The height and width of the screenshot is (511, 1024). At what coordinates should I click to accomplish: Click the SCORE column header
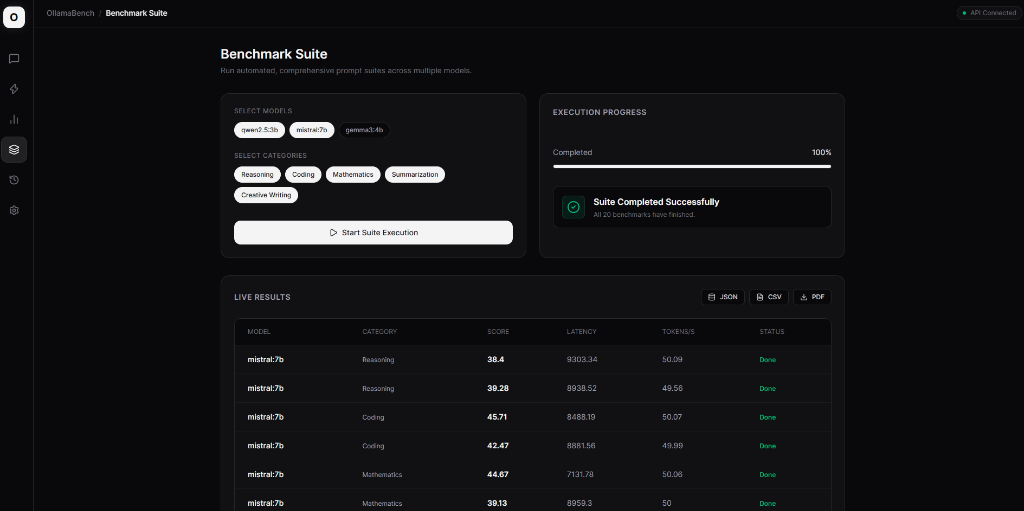pyautogui.click(x=498, y=332)
